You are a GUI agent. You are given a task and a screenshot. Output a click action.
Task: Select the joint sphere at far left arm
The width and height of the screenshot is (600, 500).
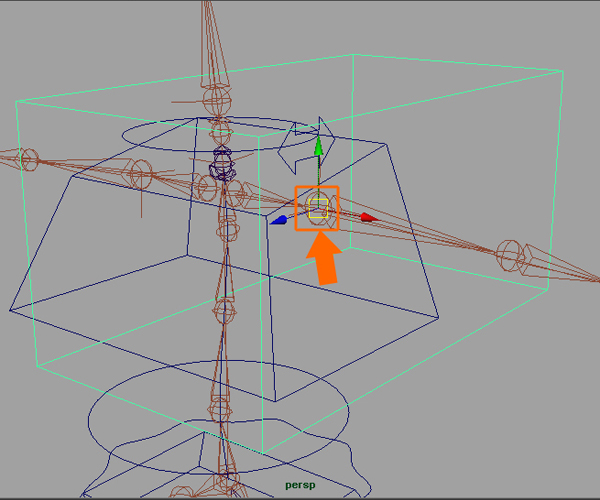pyautogui.click(x=29, y=160)
